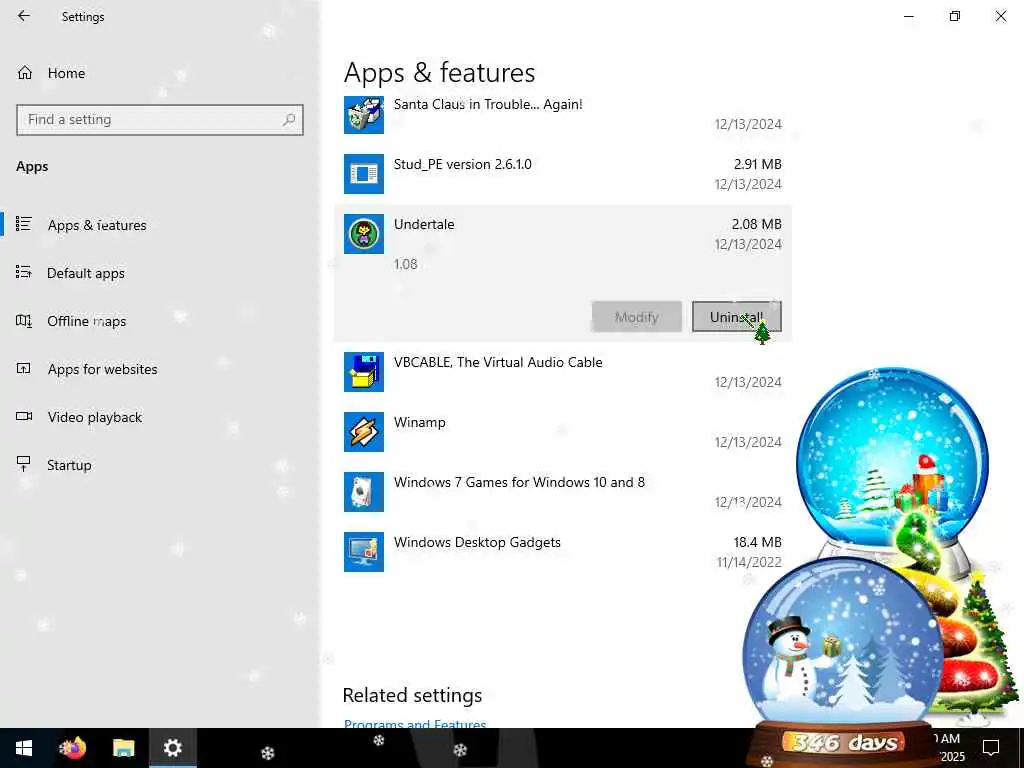Go to Startup settings
Viewport: 1024px width, 768px height.
click(69, 465)
